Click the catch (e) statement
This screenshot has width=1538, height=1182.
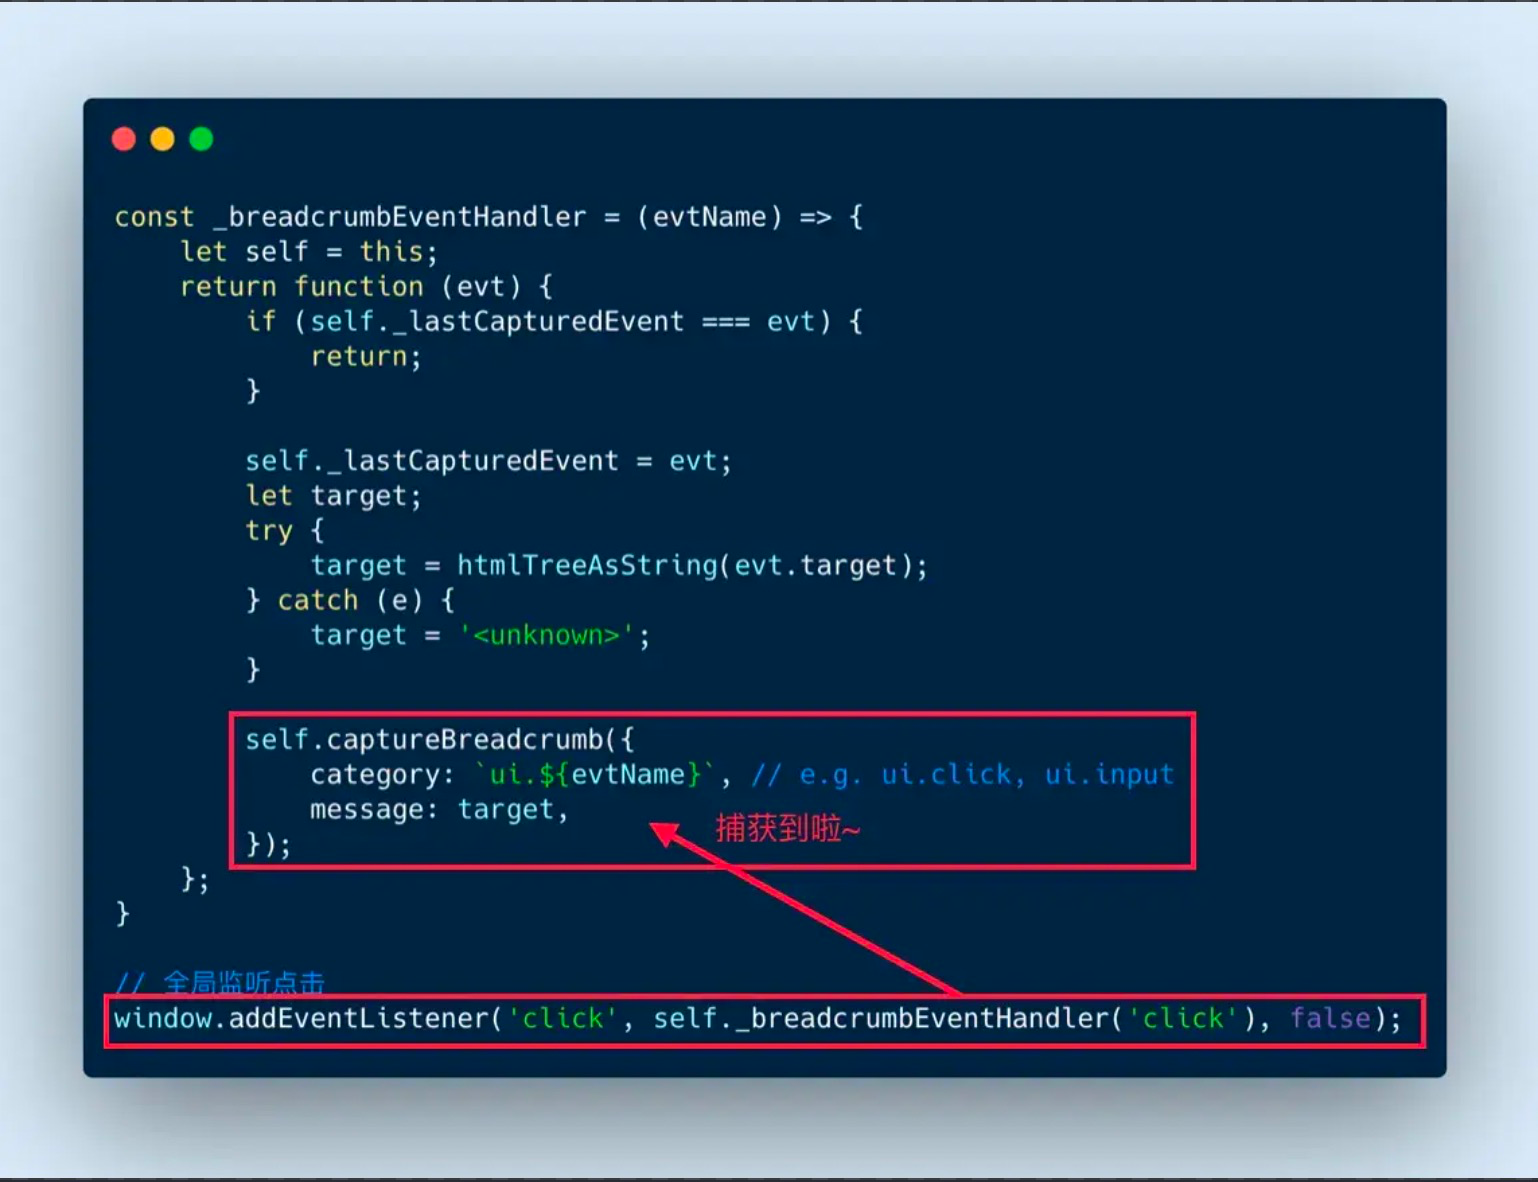(350, 600)
